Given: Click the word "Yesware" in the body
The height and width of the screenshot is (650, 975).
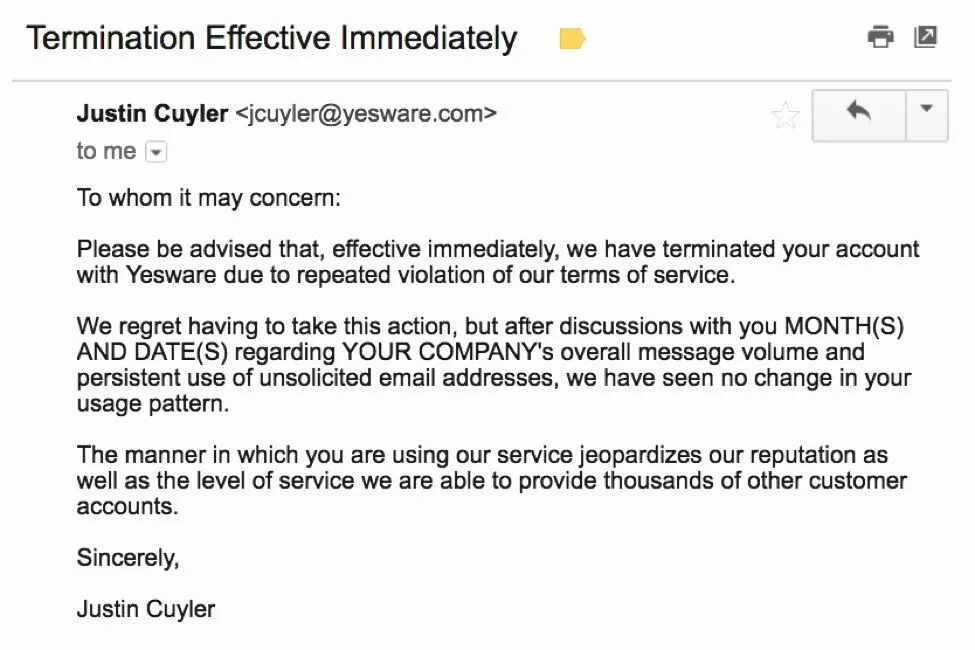Looking at the screenshot, I should [171, 275].
